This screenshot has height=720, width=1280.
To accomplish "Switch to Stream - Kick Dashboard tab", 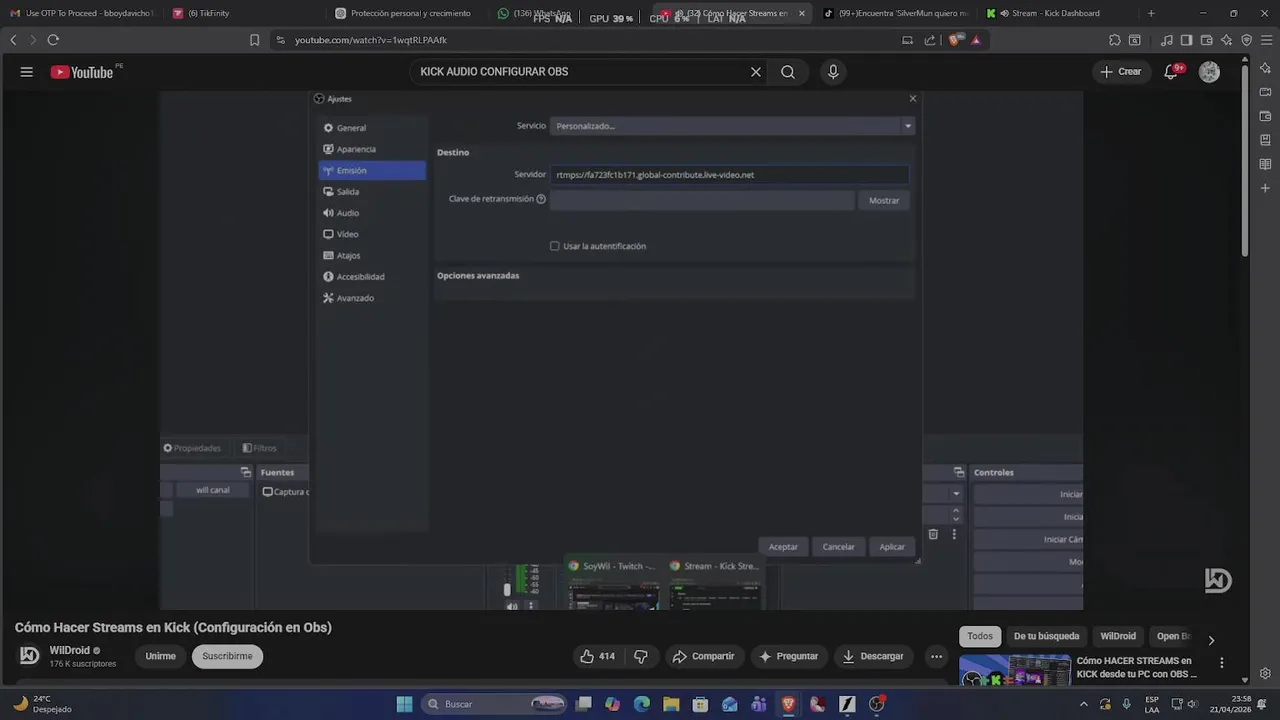I will (1057, 13).
